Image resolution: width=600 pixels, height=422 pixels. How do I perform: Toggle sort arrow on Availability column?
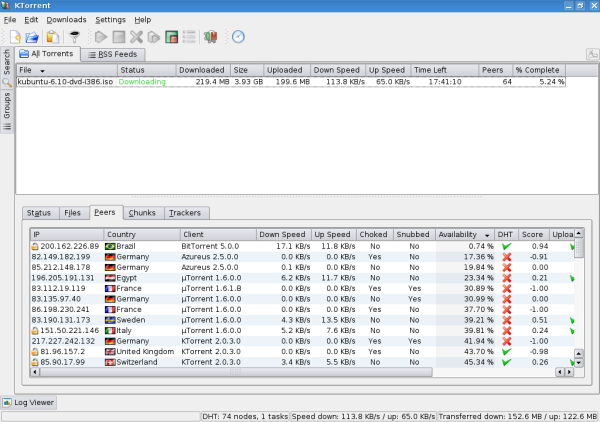click(487, 235)
